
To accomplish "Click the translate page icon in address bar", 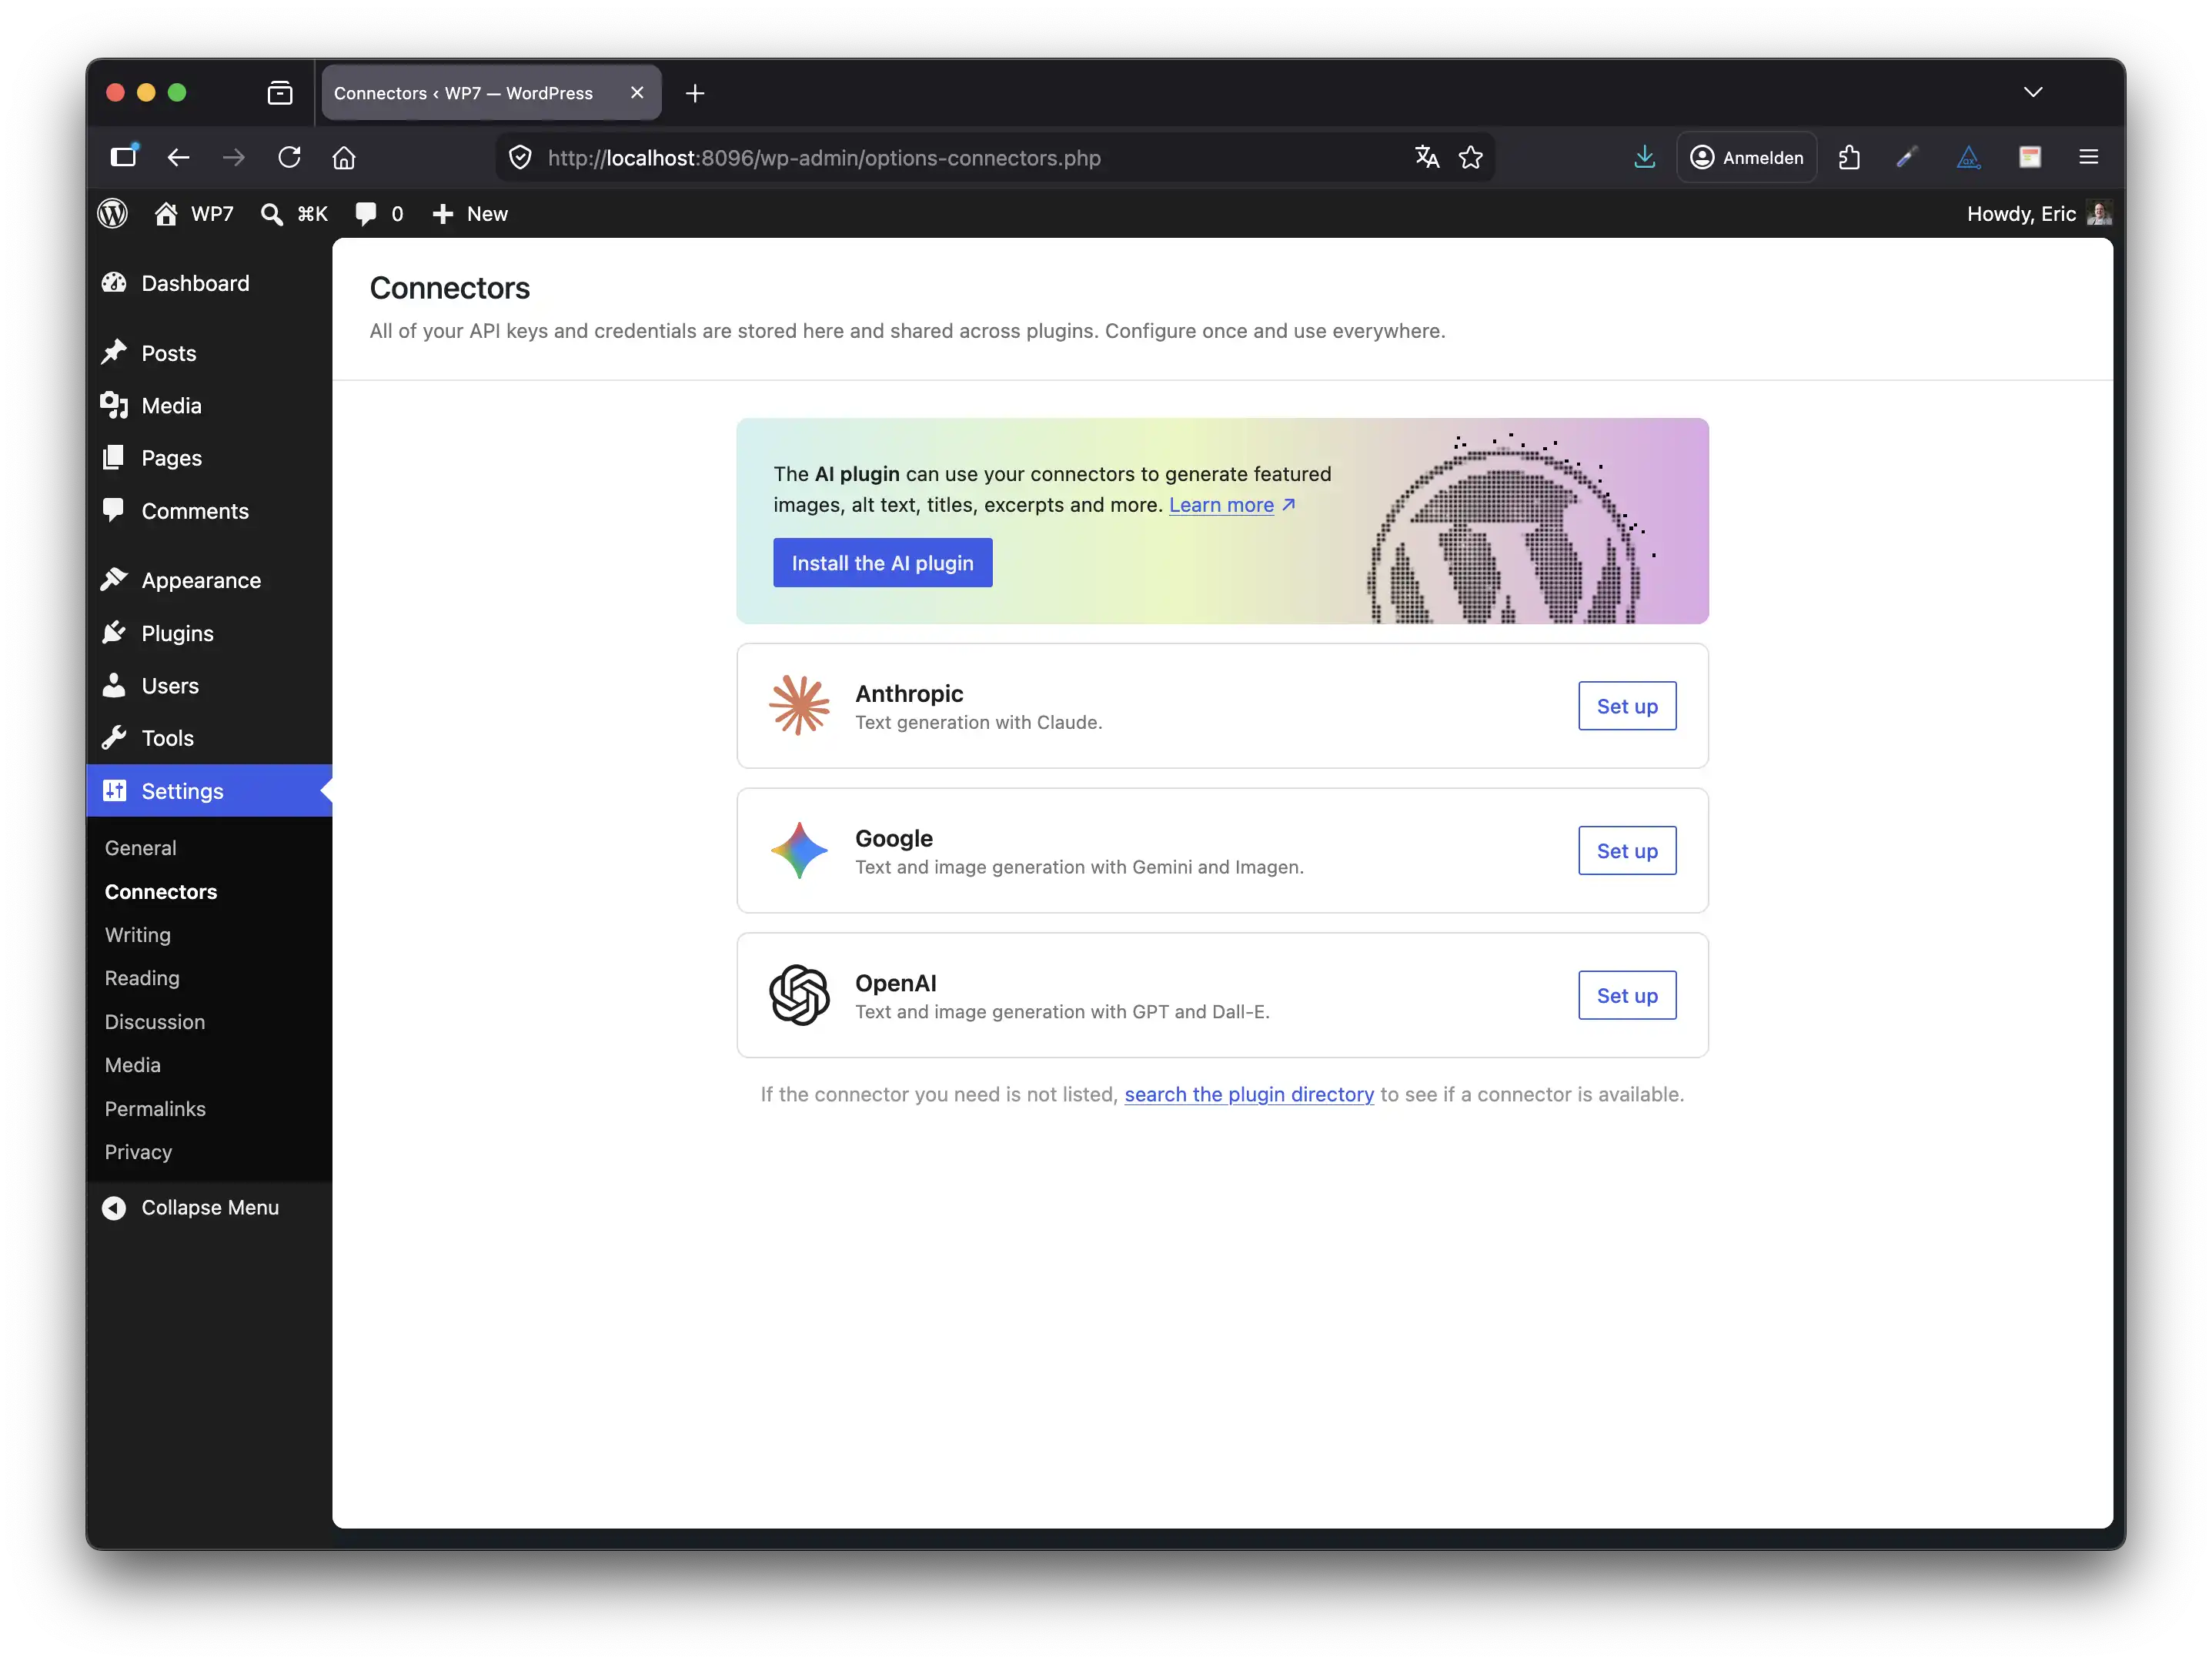I will coord(1426,157).
